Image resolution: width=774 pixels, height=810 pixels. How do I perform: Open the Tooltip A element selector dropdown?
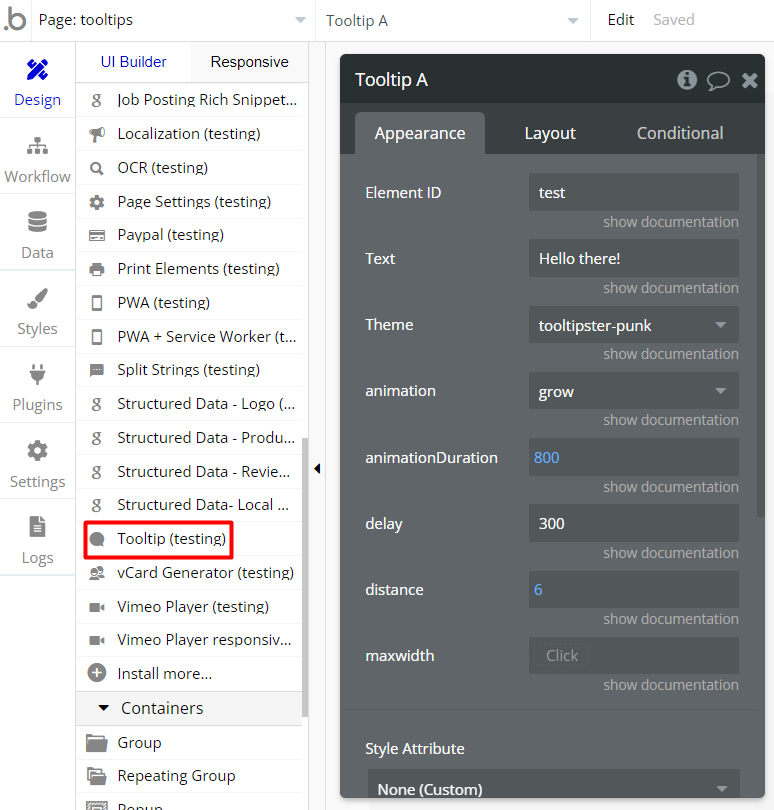click(453, 21)
